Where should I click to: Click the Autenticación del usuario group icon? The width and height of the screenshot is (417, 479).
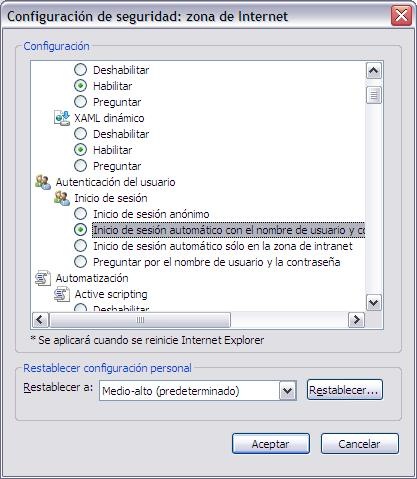tap(43, 182)
